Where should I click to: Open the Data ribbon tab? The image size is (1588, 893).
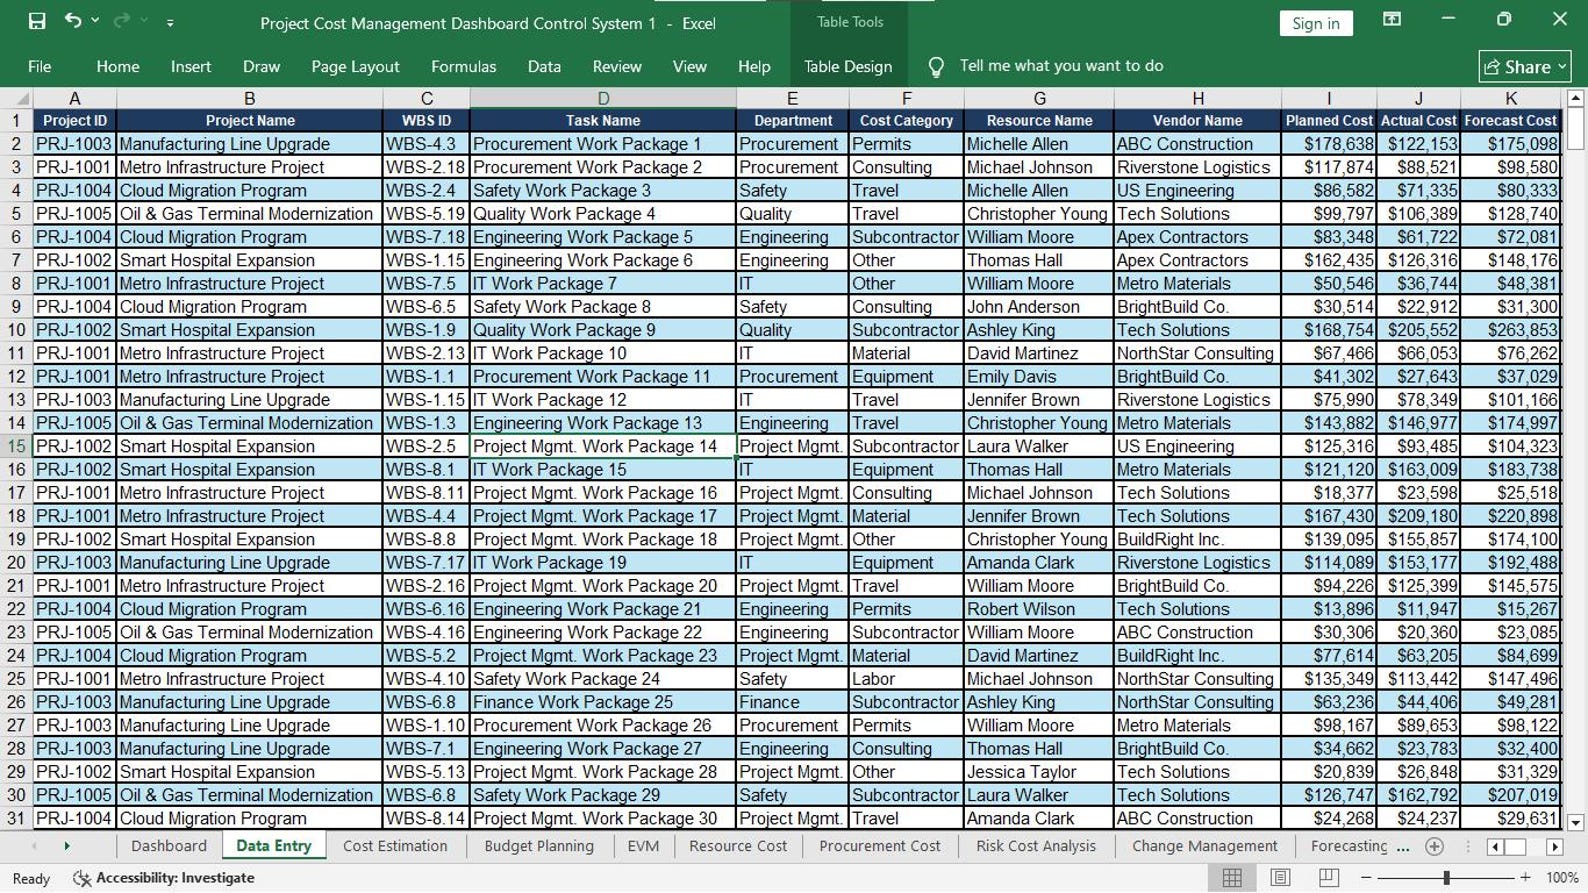[544, 66]
